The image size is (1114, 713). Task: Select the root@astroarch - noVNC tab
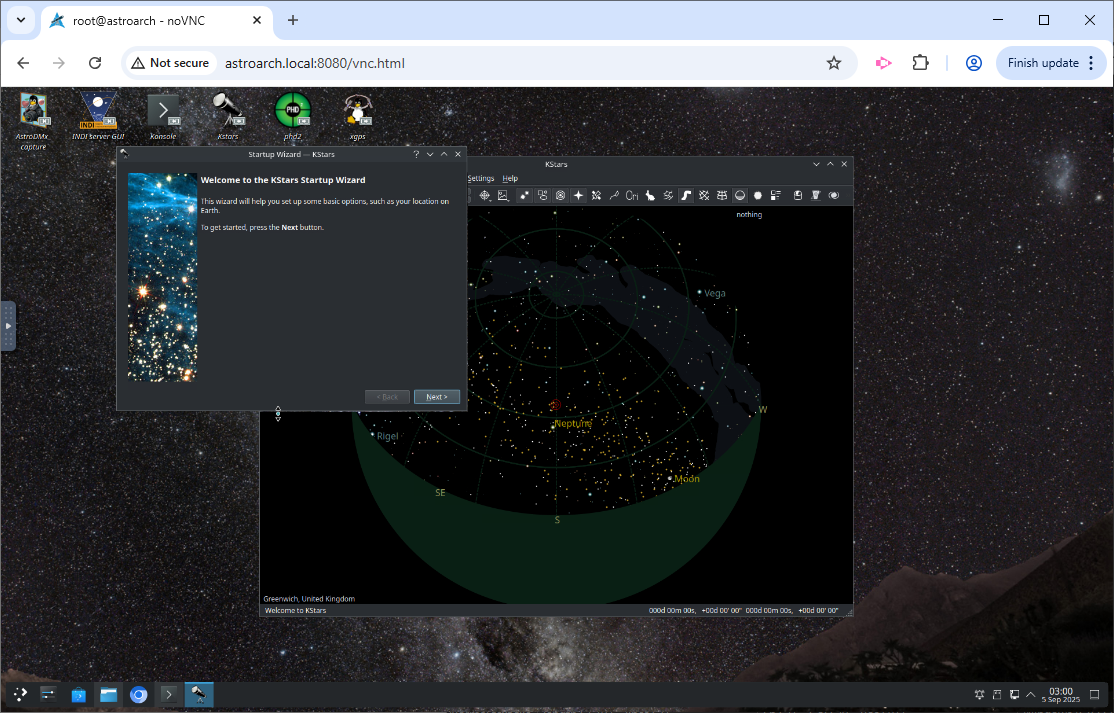pyautogui.click(x=156, y=21)
